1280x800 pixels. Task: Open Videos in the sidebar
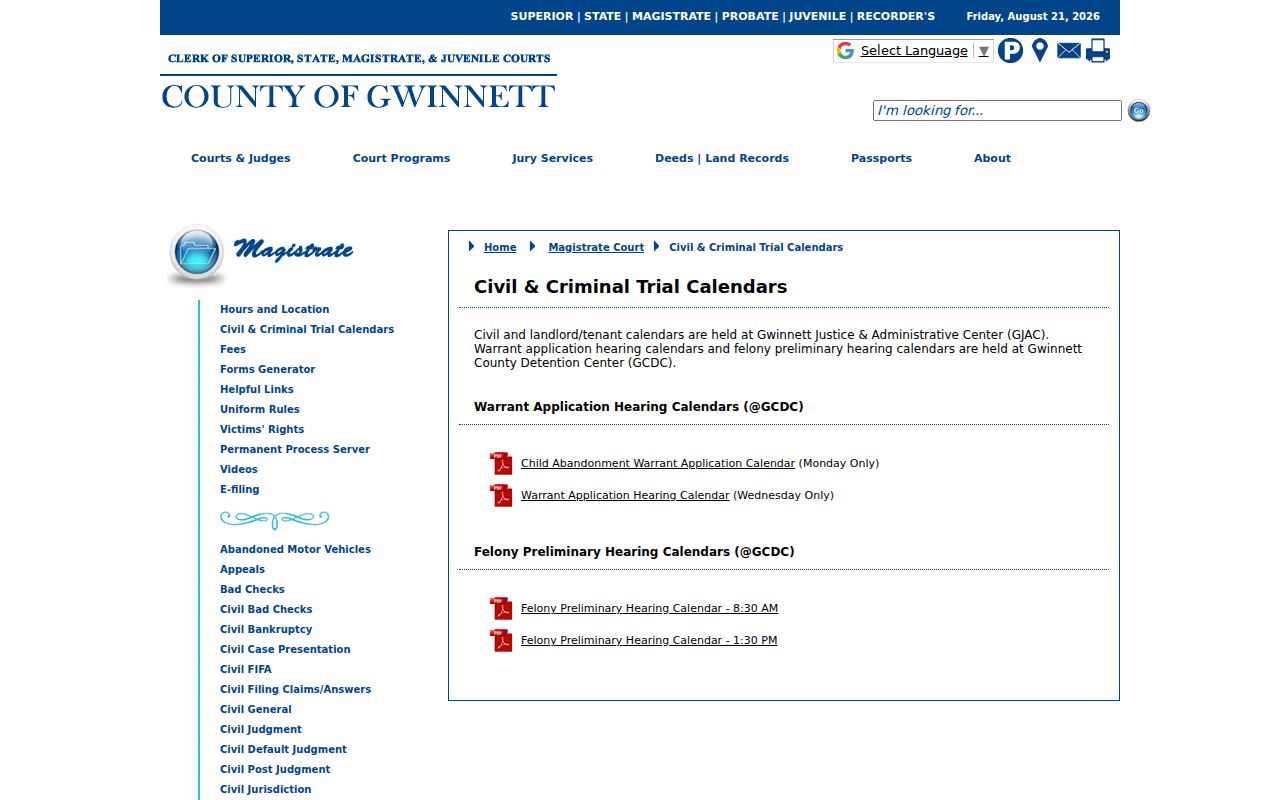239,470
